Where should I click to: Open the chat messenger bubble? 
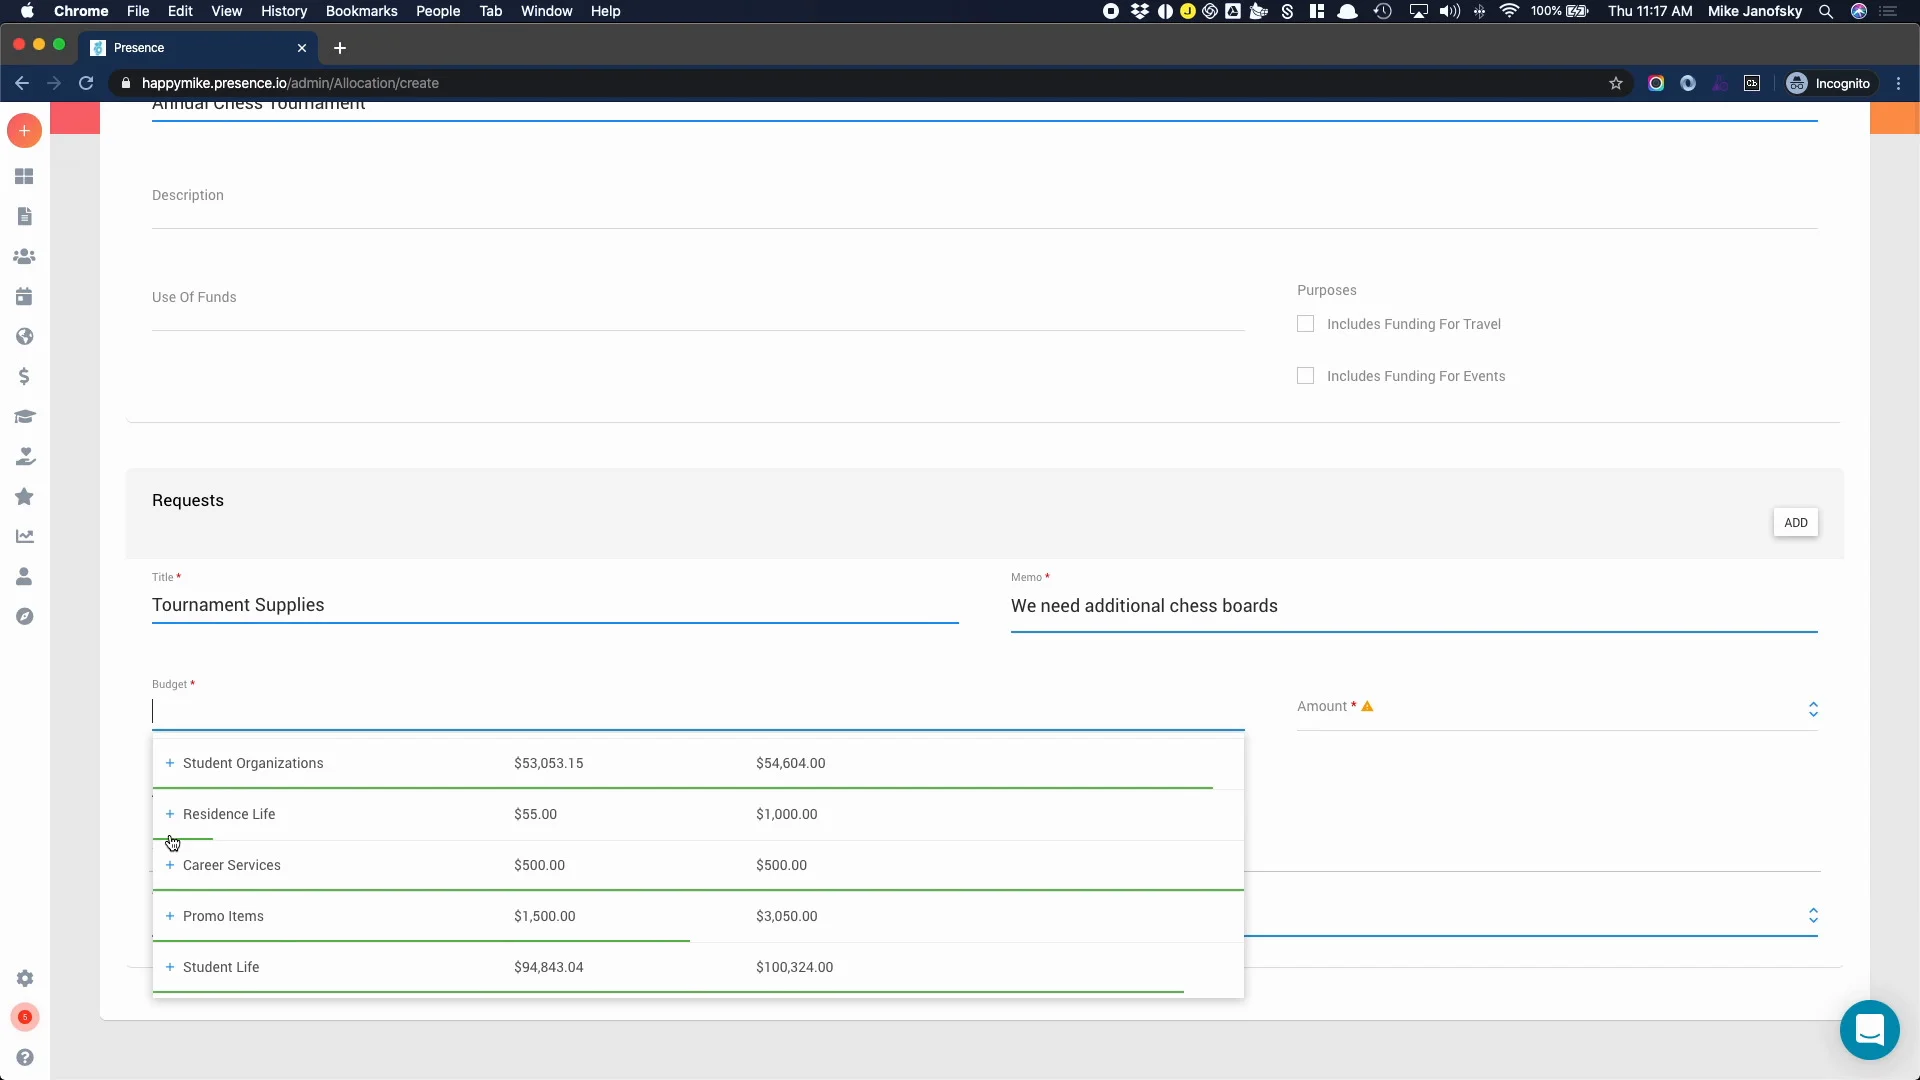[x=1869, y=1029]
